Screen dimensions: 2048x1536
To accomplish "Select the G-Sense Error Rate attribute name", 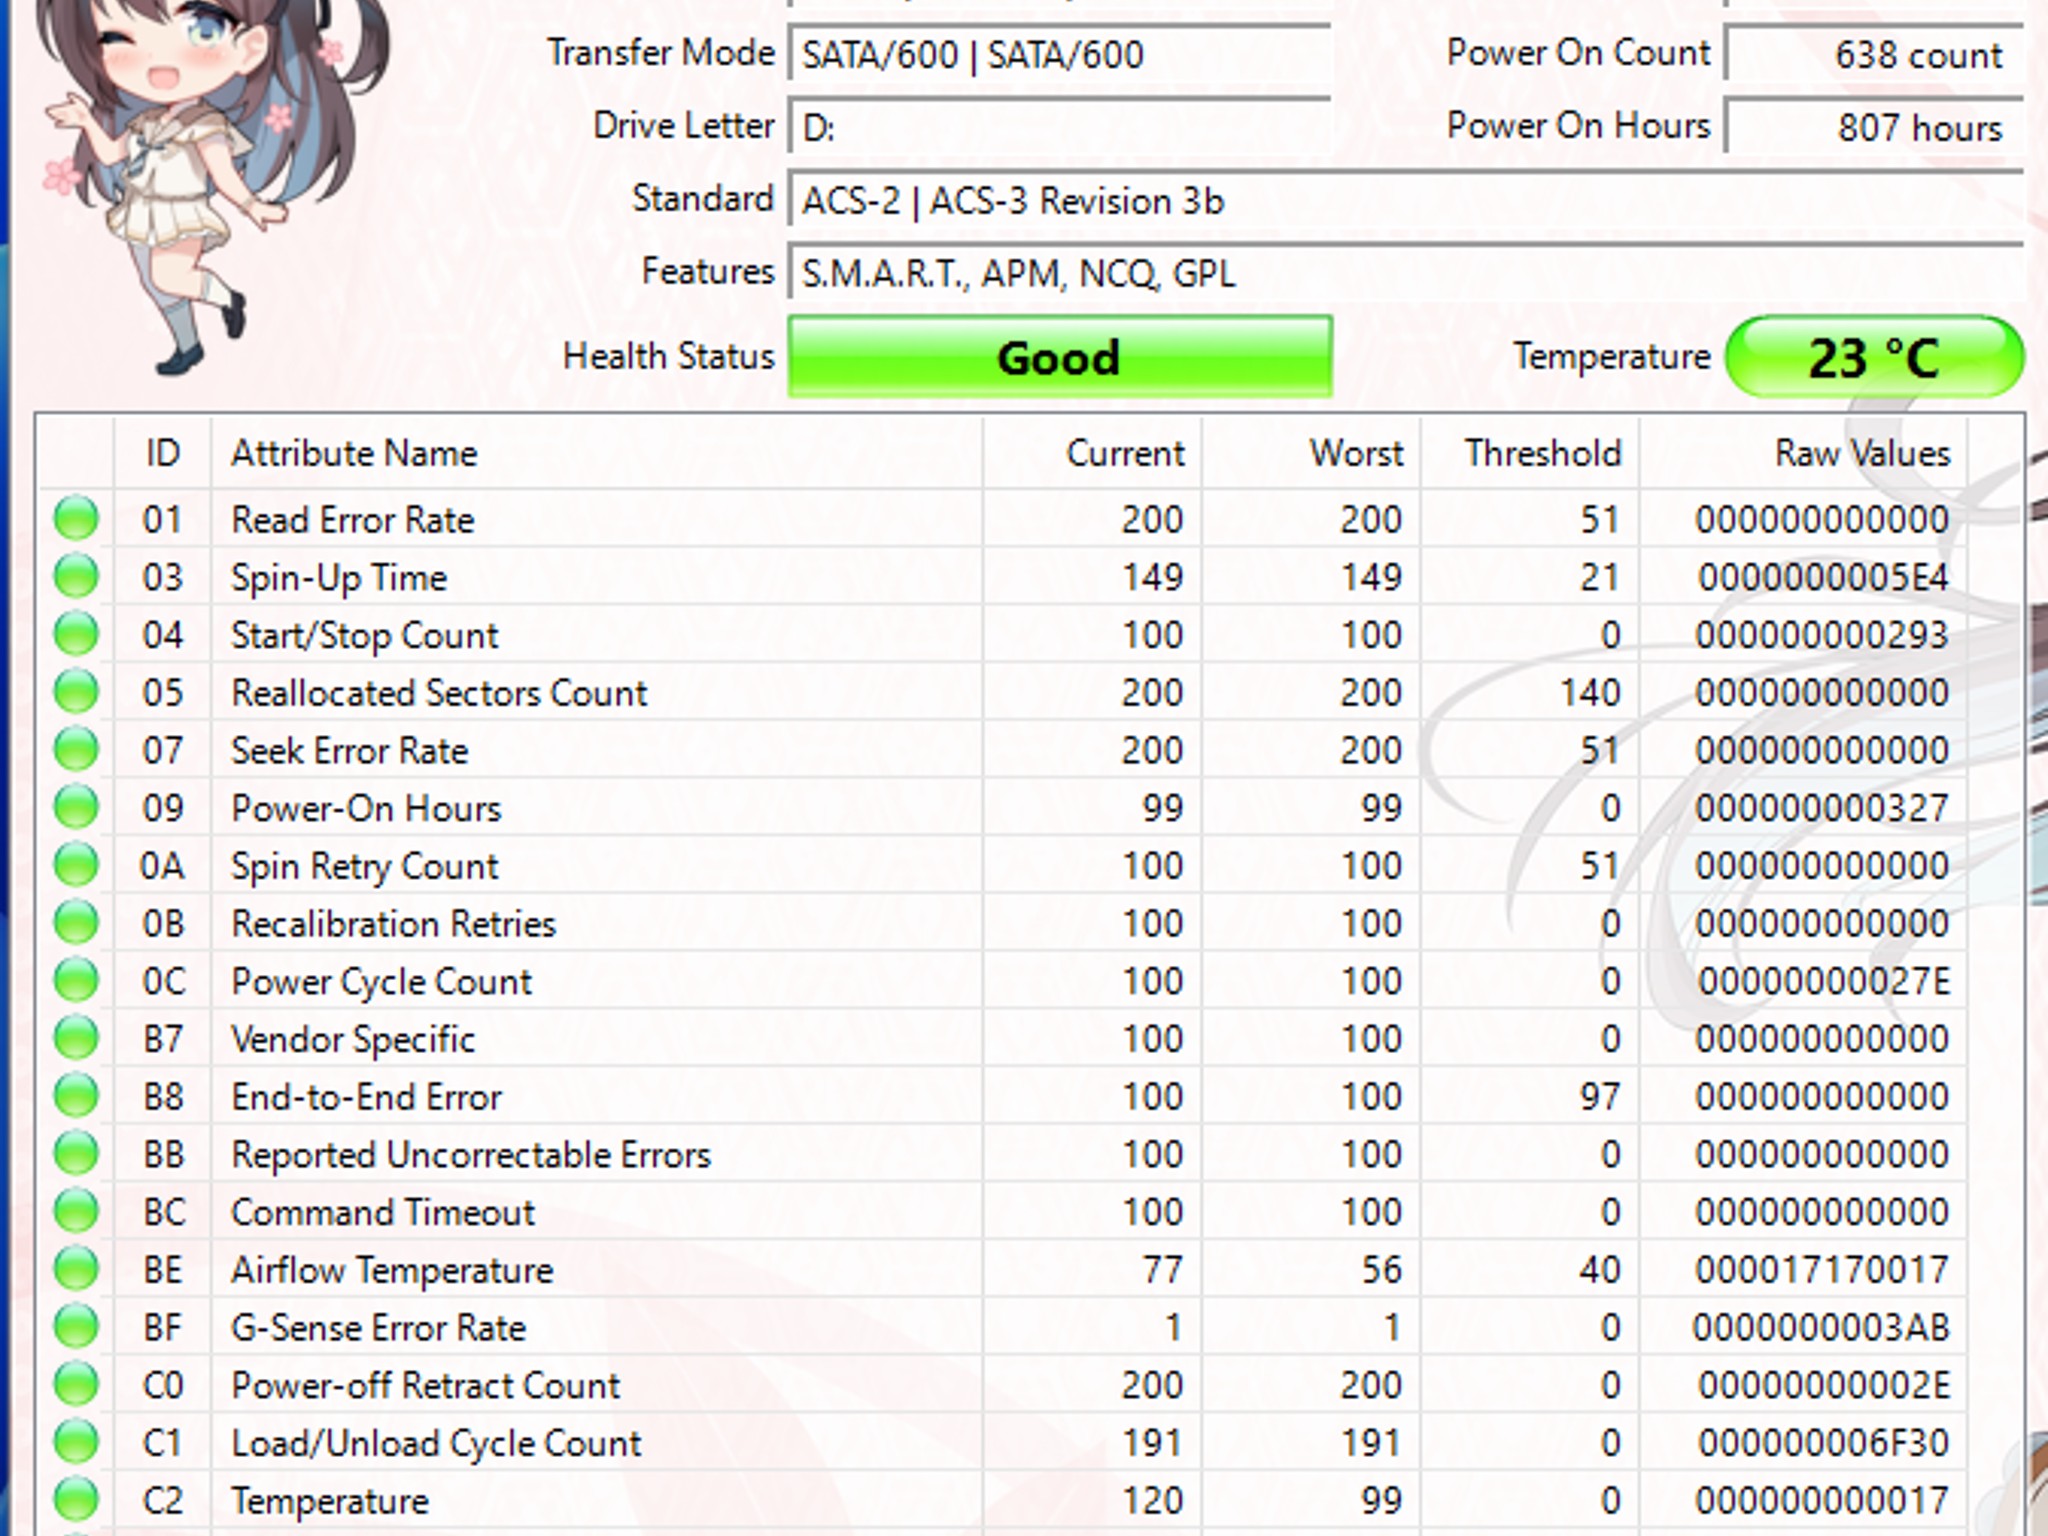I will click(x=379, y=1328).
